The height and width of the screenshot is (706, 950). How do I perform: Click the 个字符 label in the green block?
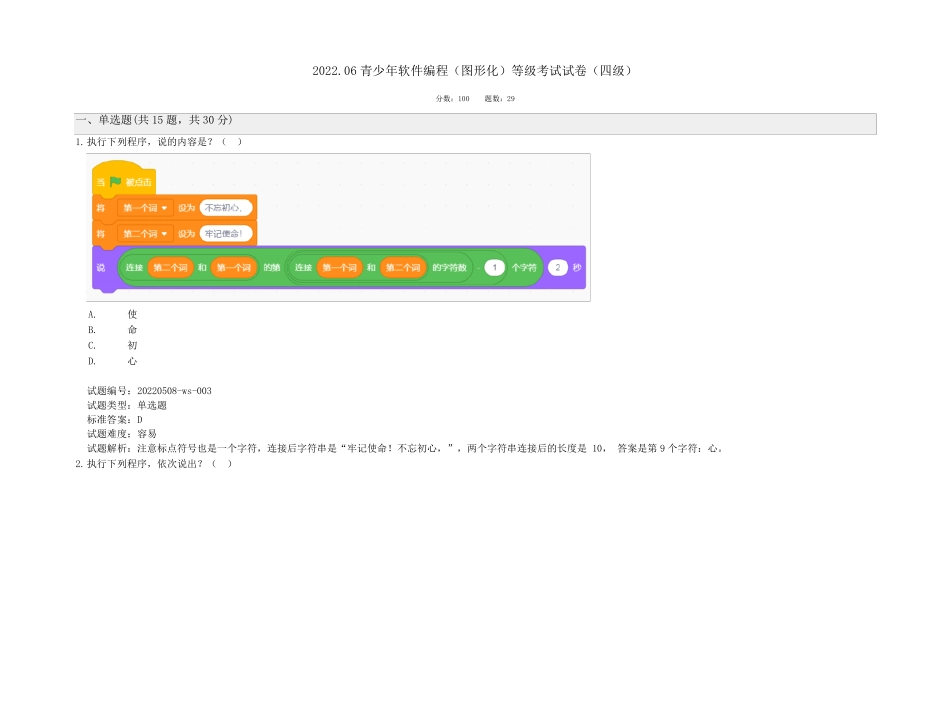524,267
